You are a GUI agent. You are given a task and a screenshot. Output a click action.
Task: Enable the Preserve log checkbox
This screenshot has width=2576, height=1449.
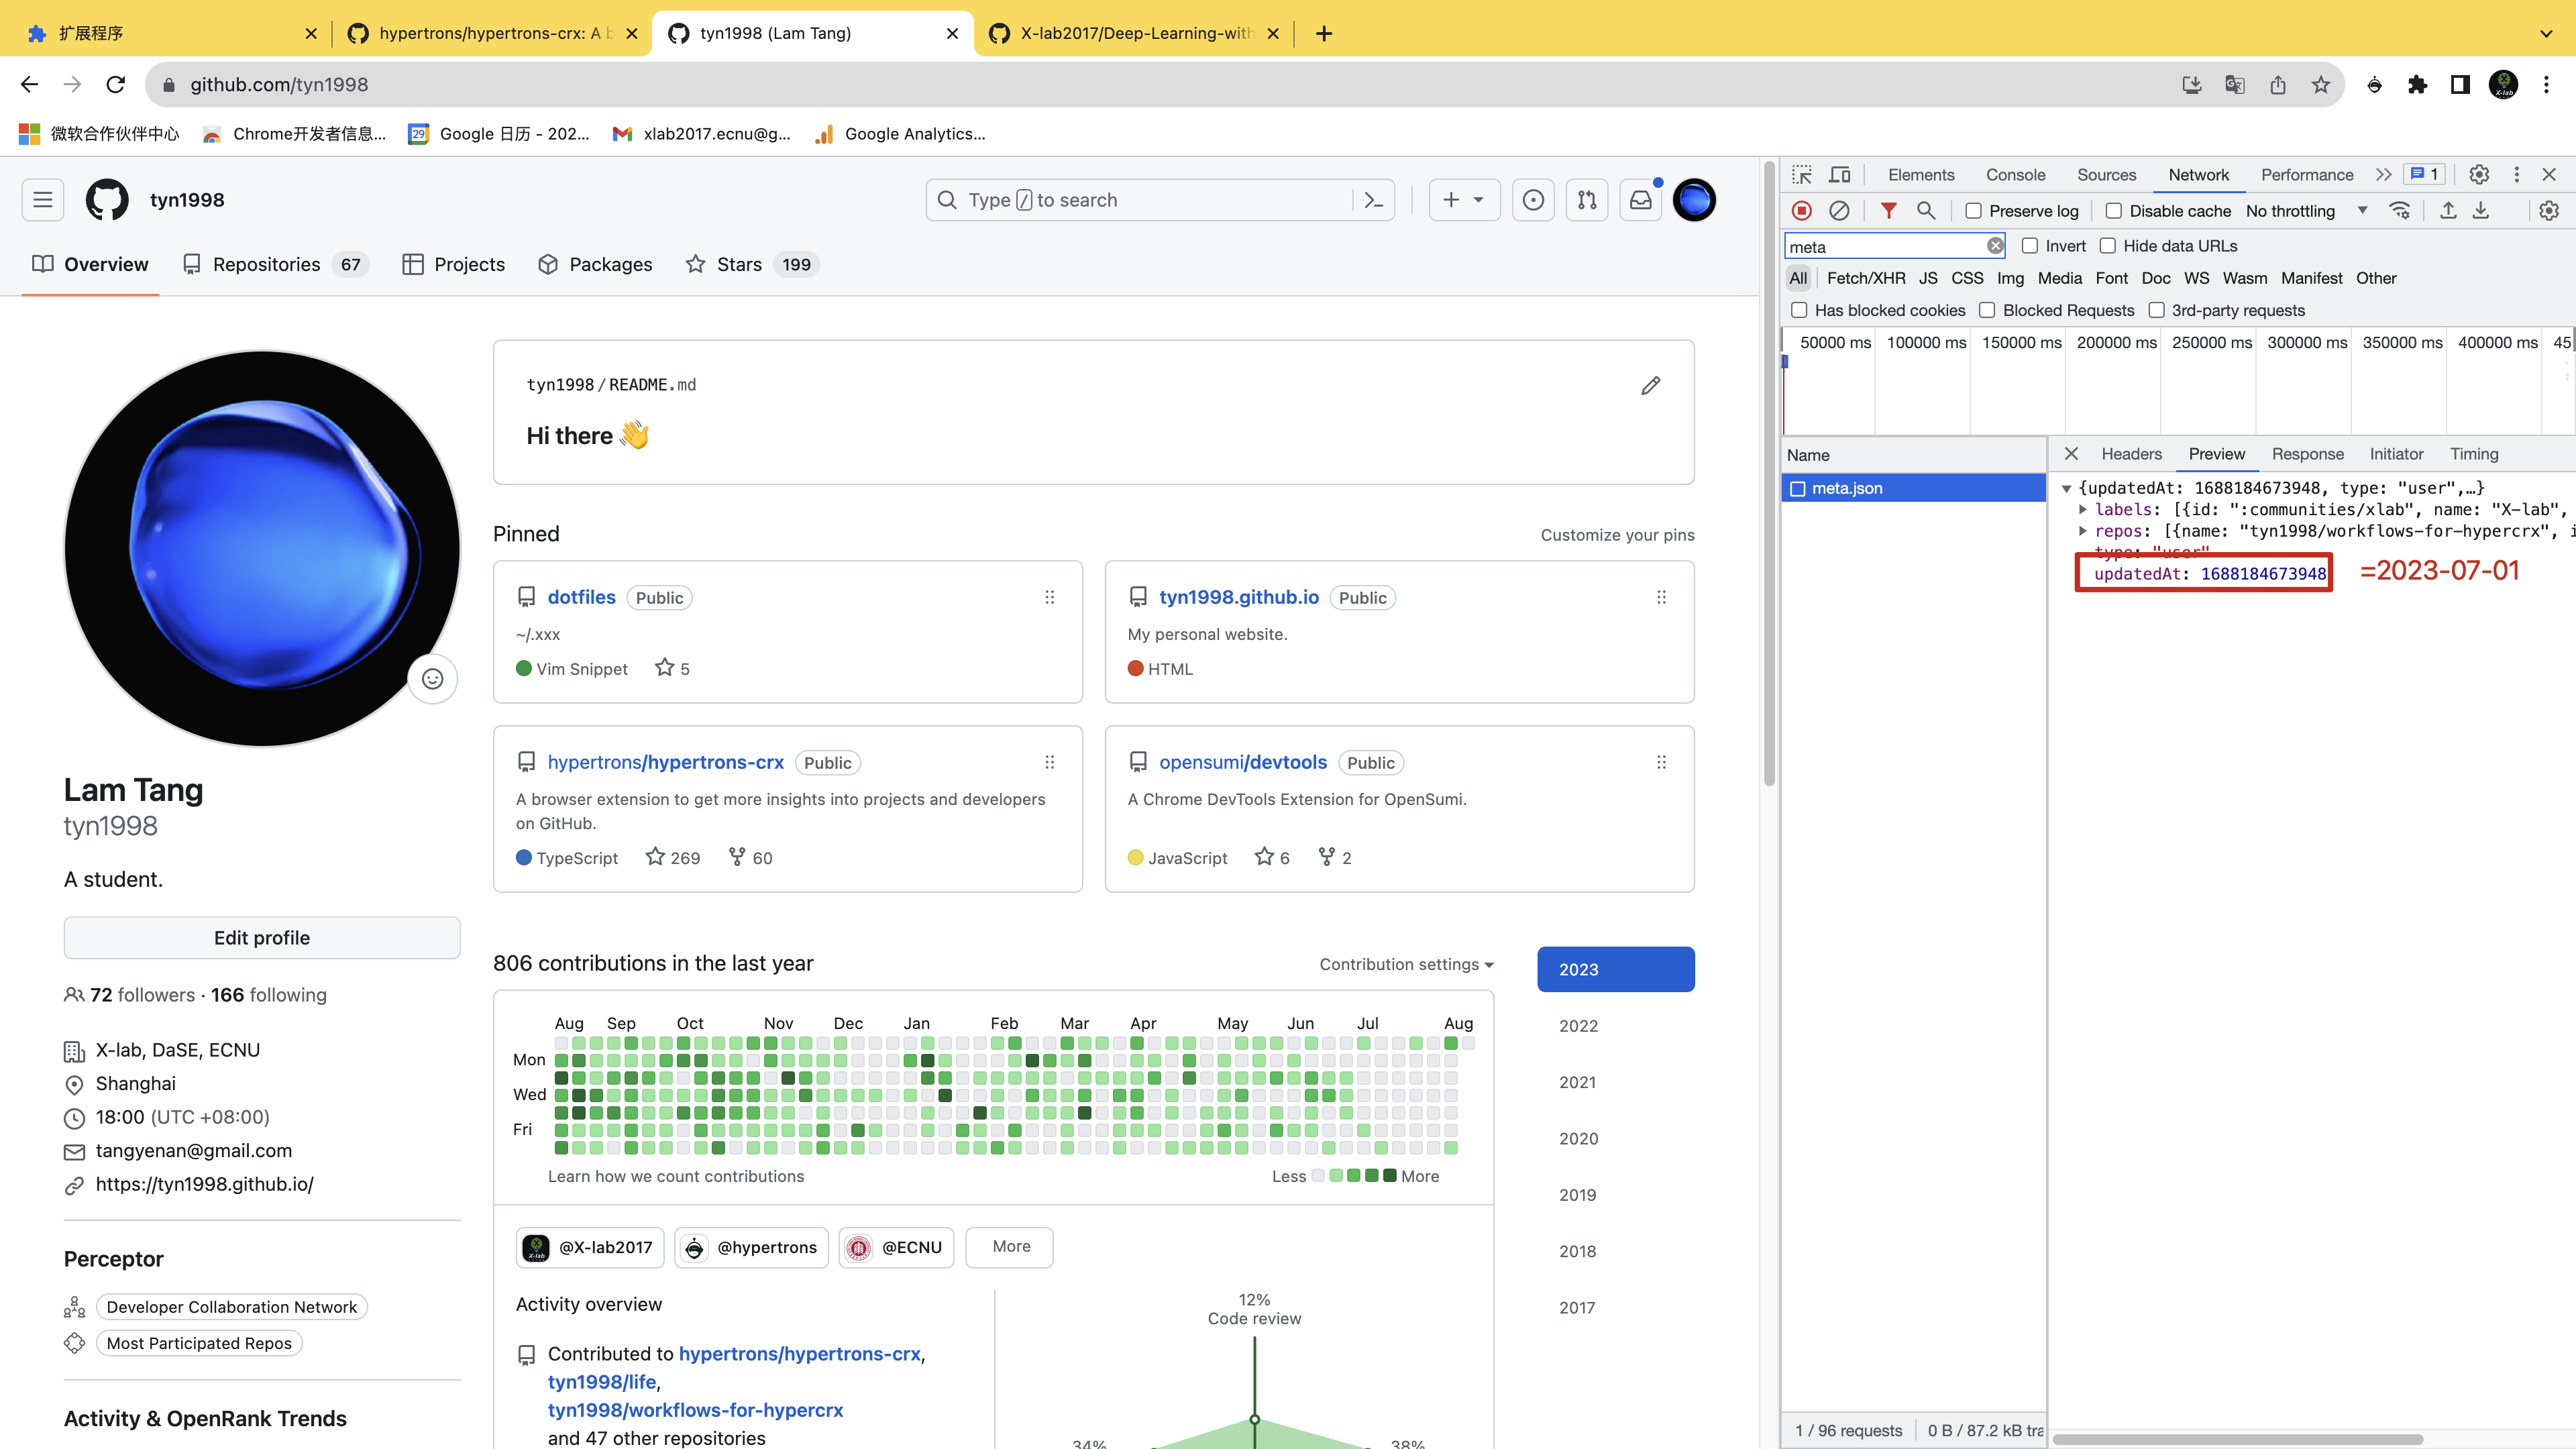(x=1973, y=211)
